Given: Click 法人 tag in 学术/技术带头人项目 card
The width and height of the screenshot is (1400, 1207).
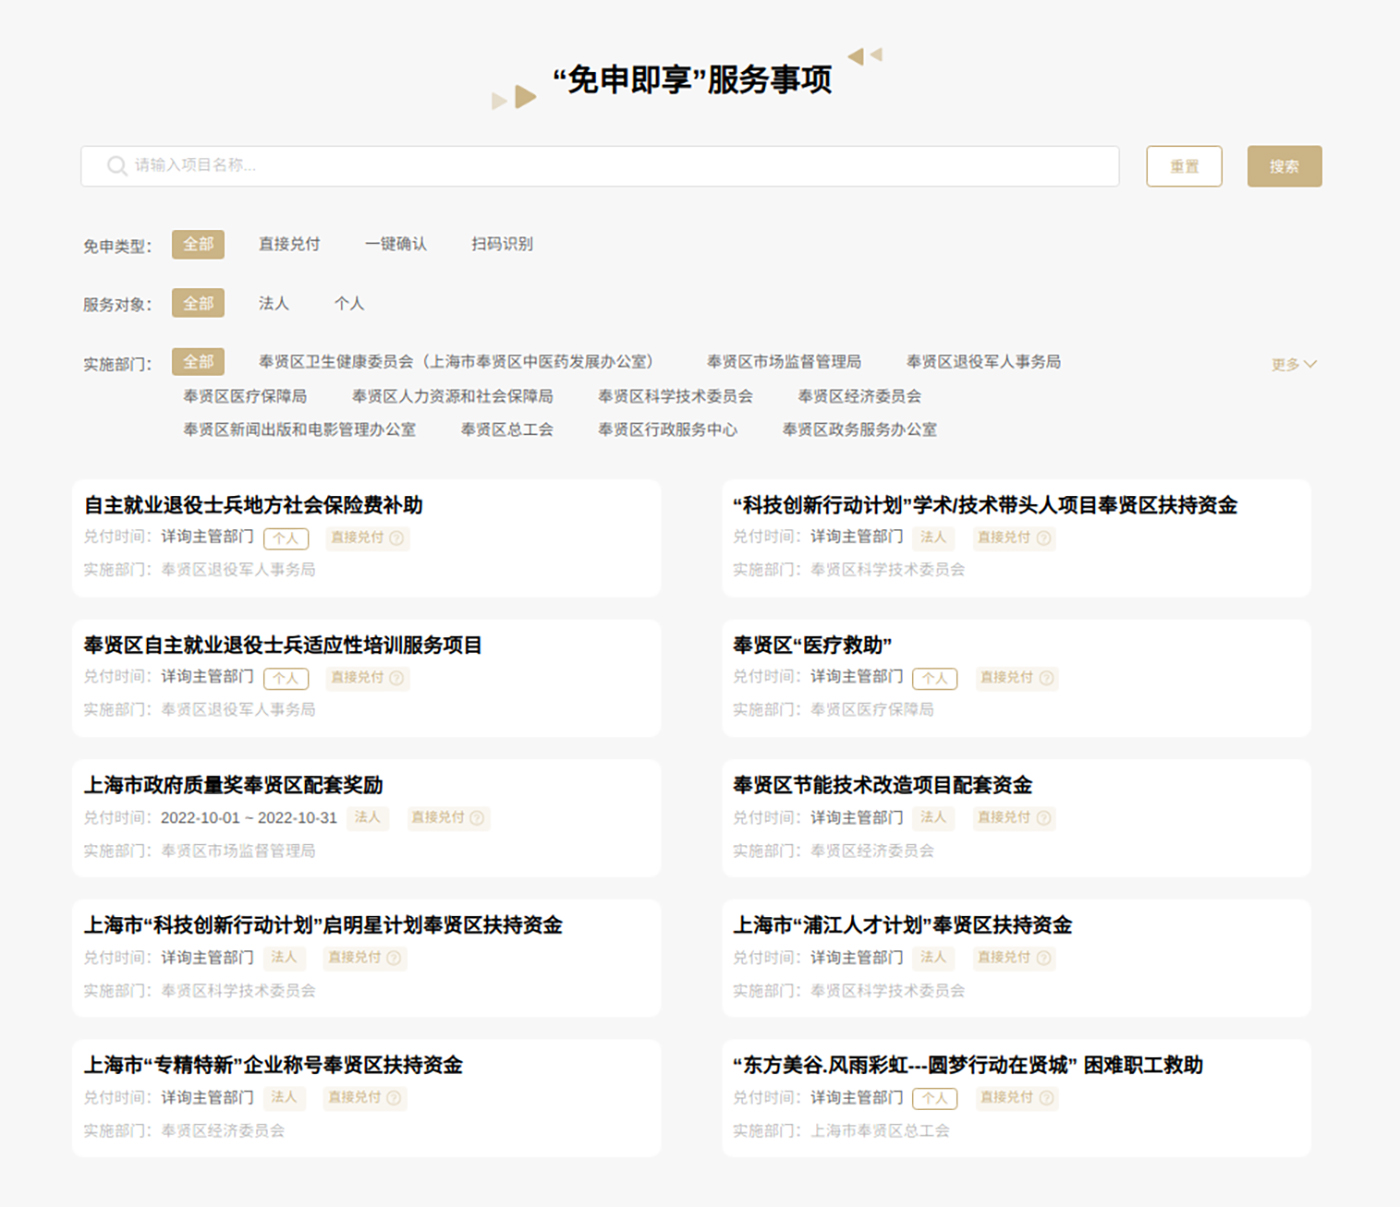Looking at the screenshot, I should 933,537.
